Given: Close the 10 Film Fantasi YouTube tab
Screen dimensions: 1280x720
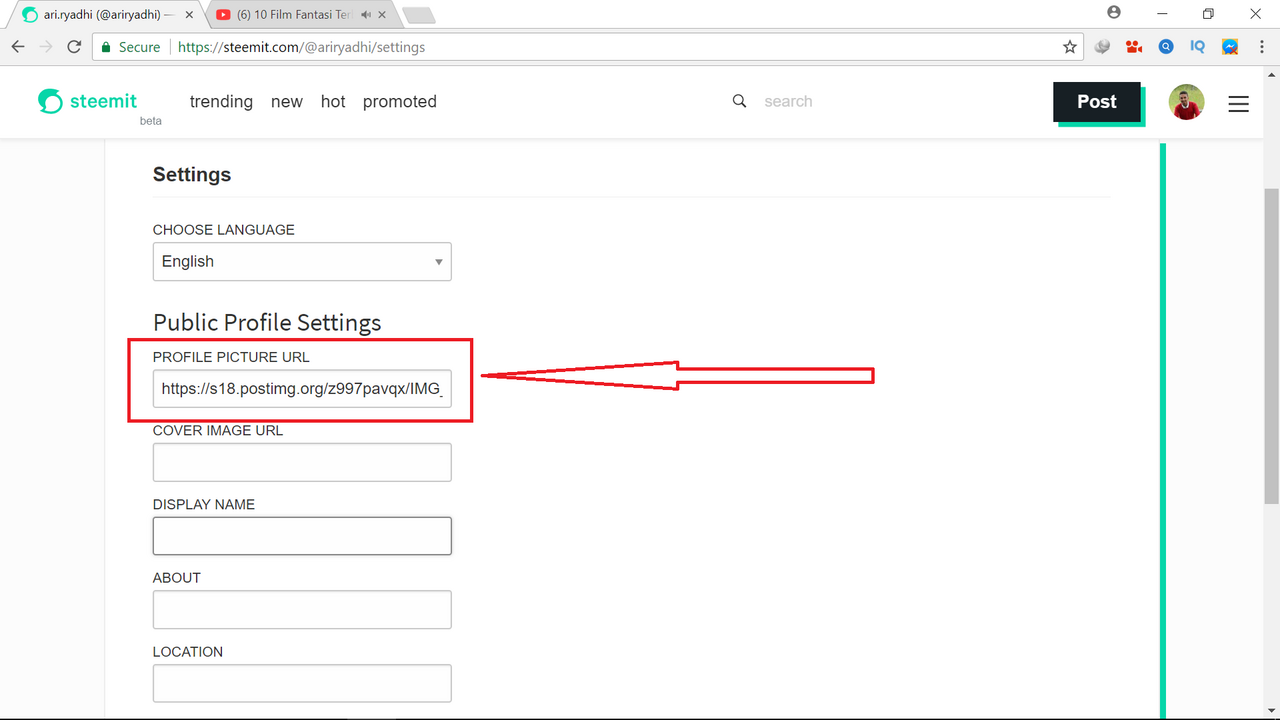Looking at the screenshot, I should pos(383,15).
